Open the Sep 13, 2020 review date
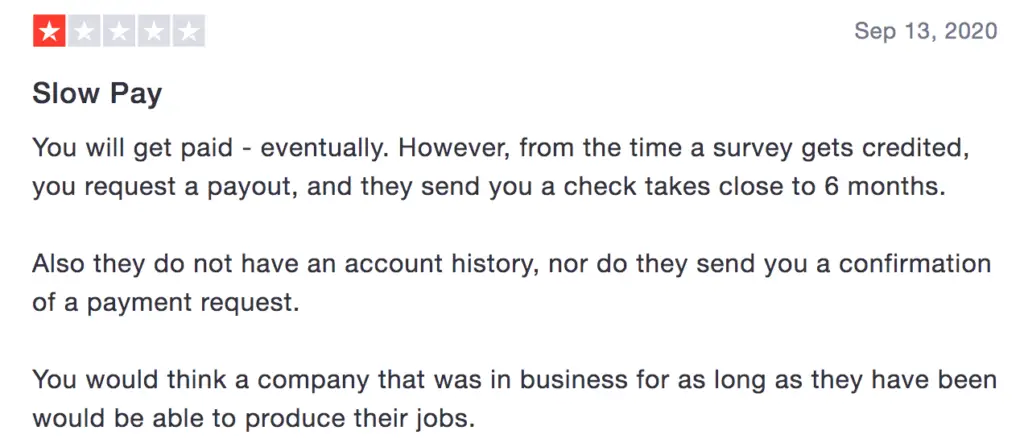1024x443 pixels. [x=925, y=31]
